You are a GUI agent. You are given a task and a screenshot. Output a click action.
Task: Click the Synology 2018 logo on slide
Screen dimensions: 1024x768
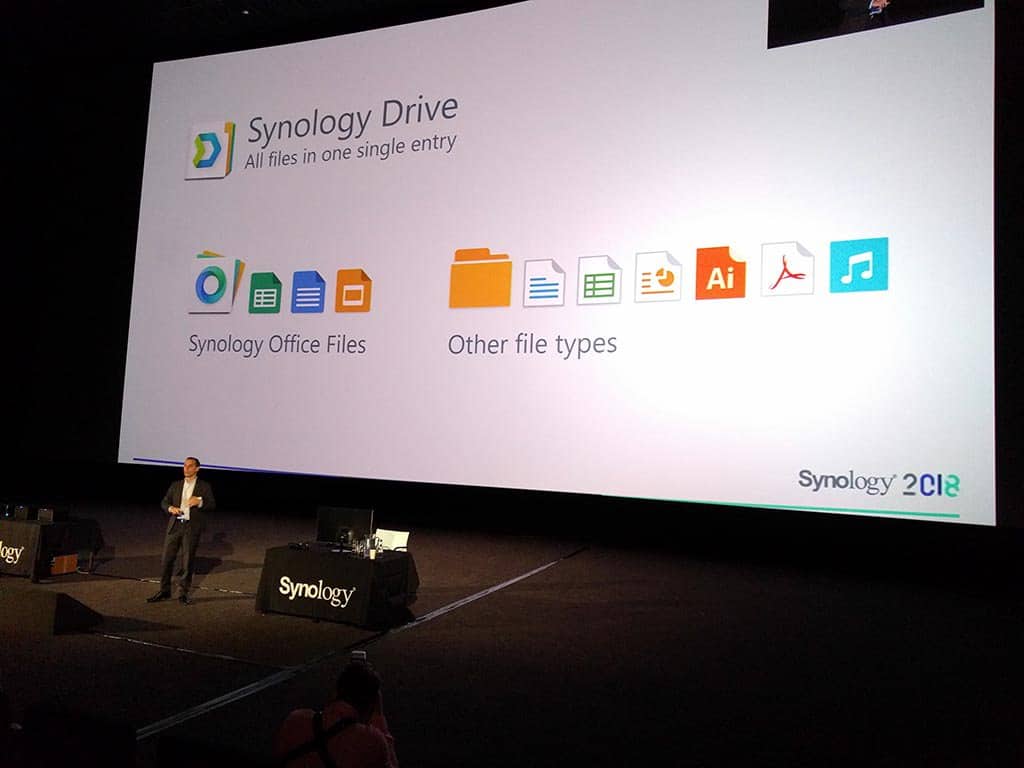coord(878,483)
